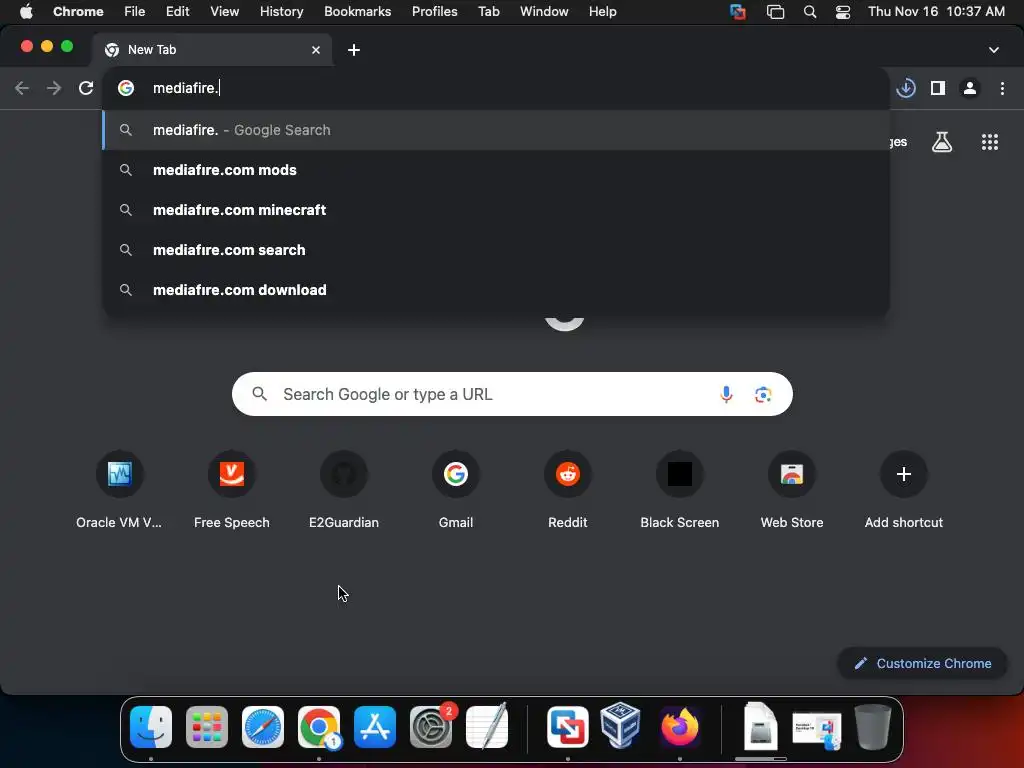1024x768 pixels.
Task: Open the Help menu
Action: tap(602, 12)
